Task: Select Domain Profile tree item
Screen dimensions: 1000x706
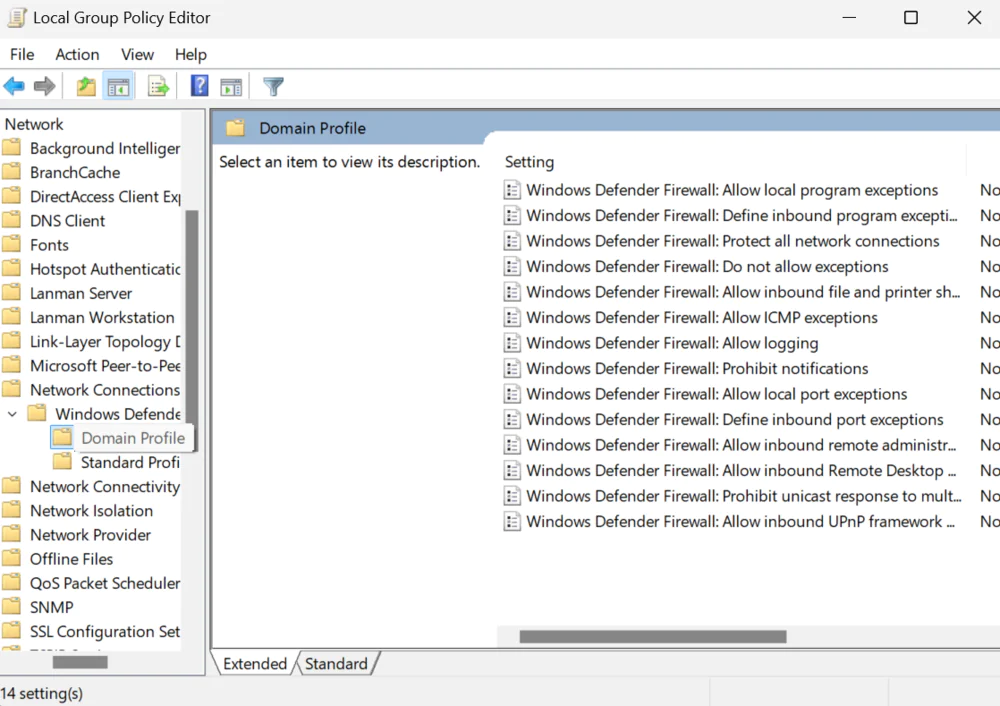Action: (133, 438)
